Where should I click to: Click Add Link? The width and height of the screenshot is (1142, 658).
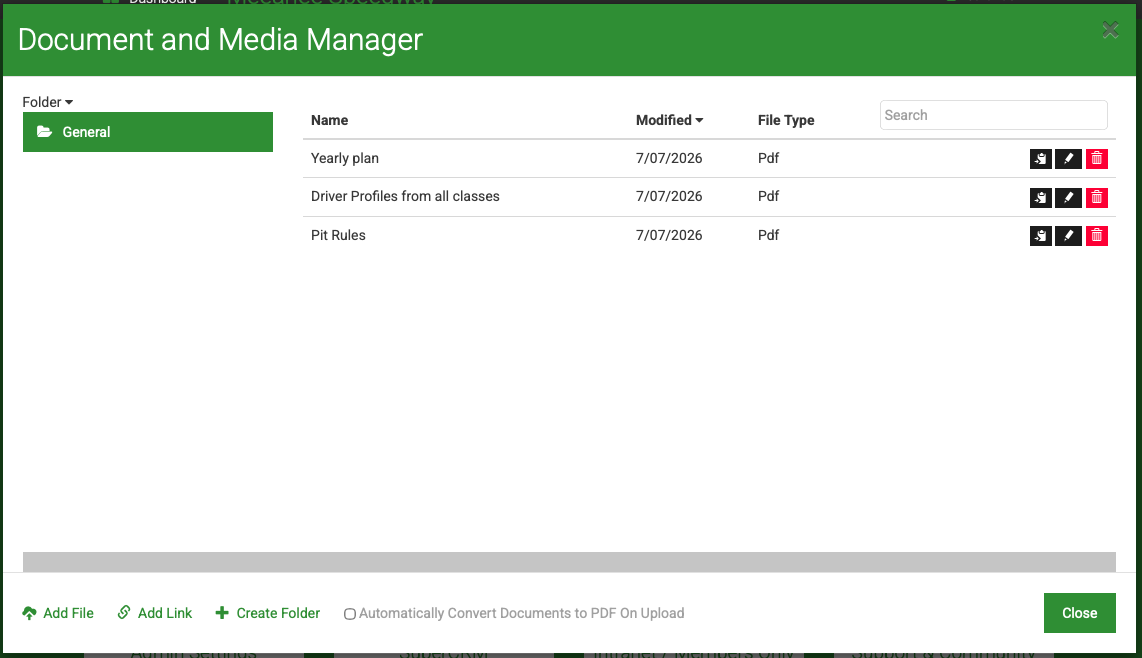[x=155, y=614]
